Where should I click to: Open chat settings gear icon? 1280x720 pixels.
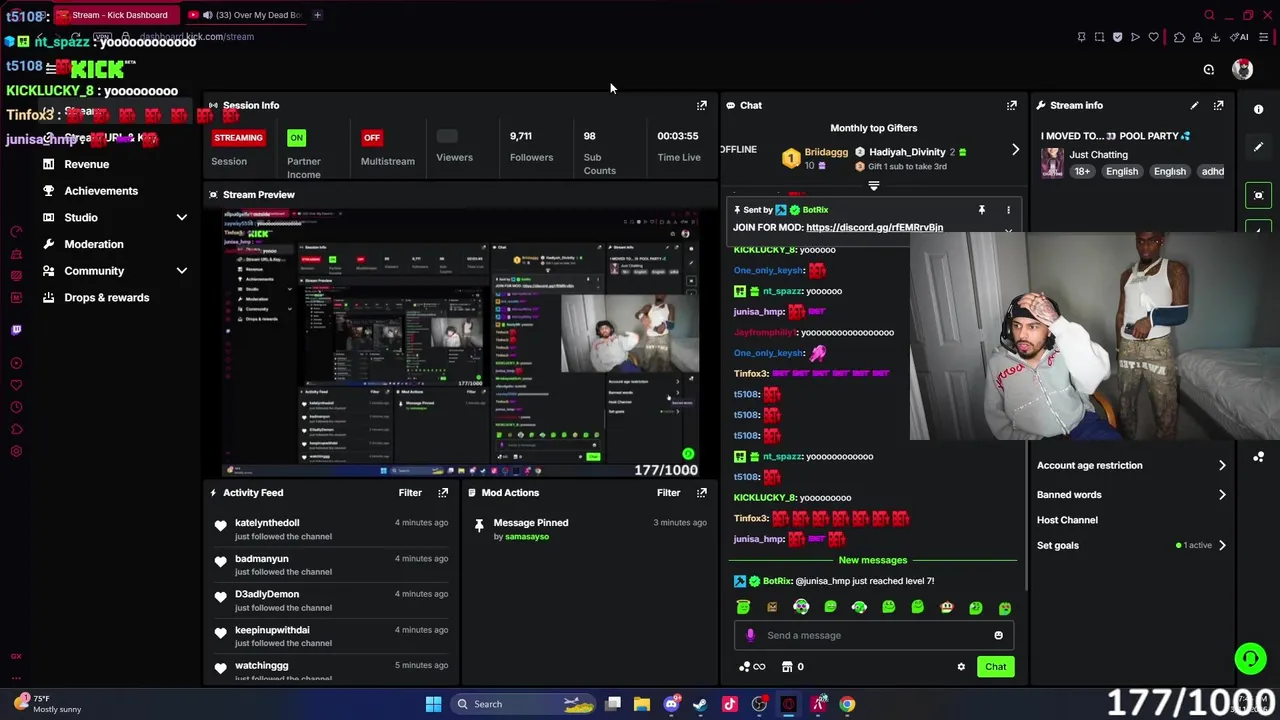point(961,667)
